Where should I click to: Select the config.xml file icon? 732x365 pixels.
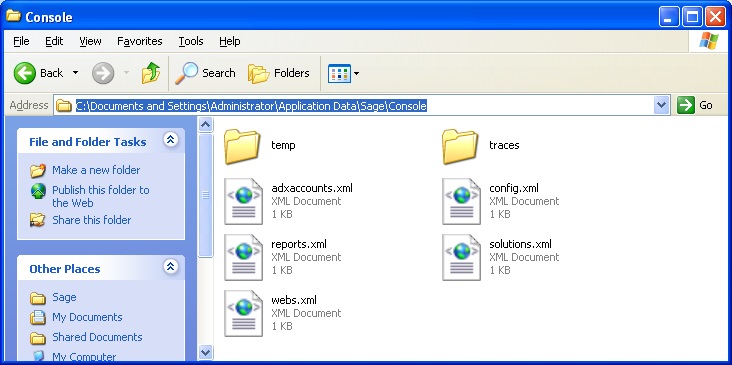click(461, 201)
